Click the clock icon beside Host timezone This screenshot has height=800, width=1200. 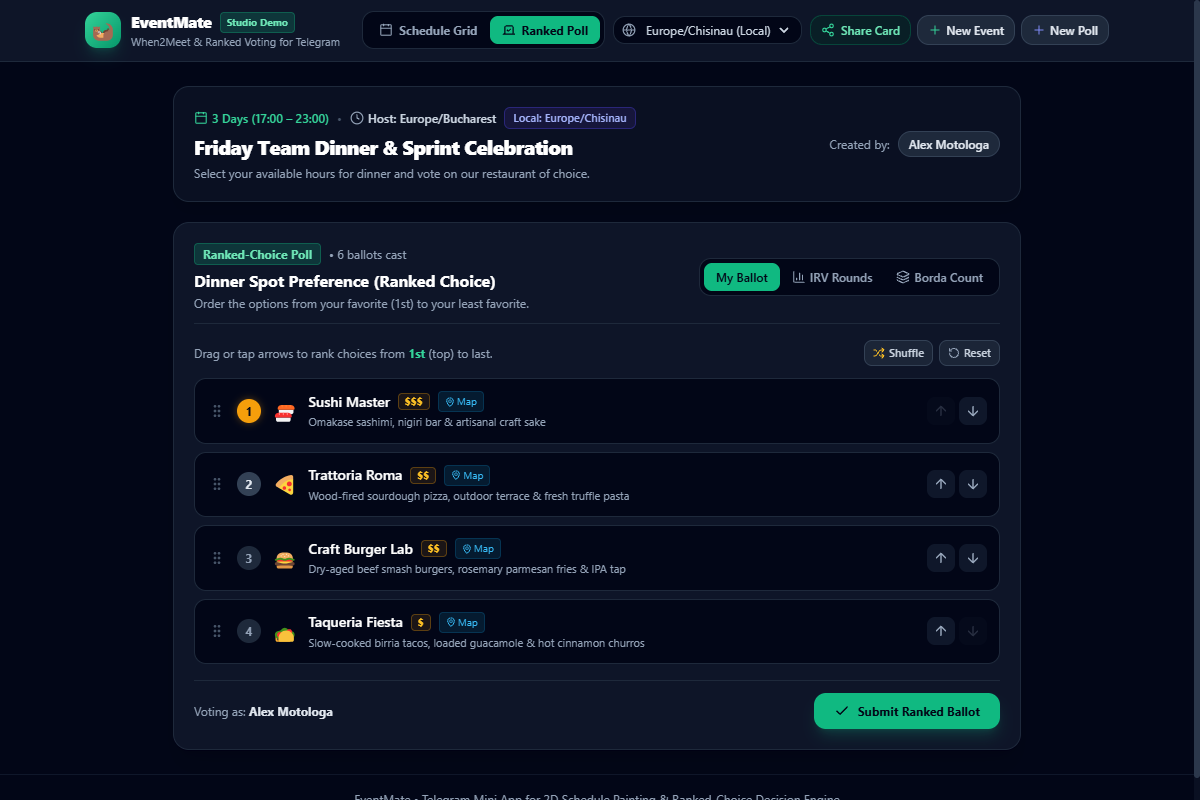point(357,118)
